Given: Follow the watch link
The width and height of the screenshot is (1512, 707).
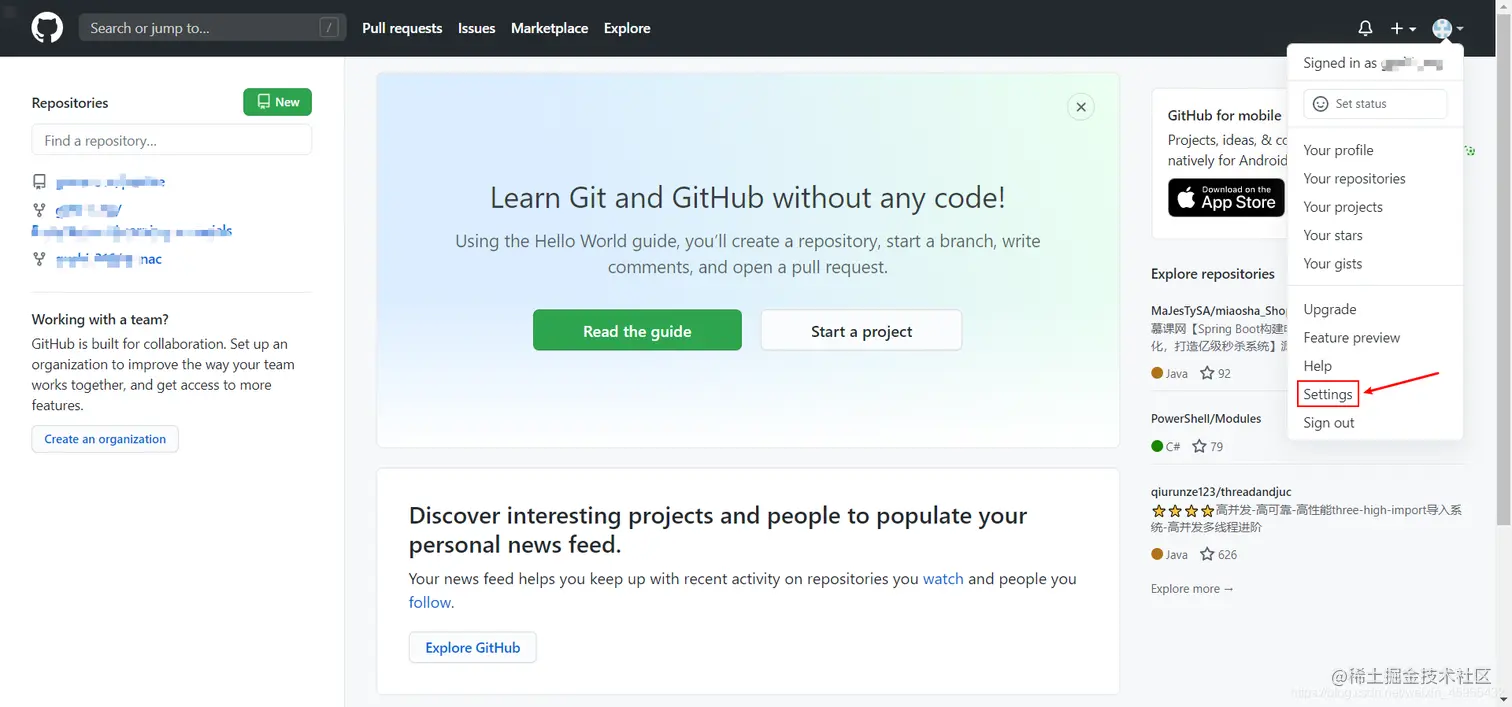Looking at the screenshot, I should (x=943, y=578).
